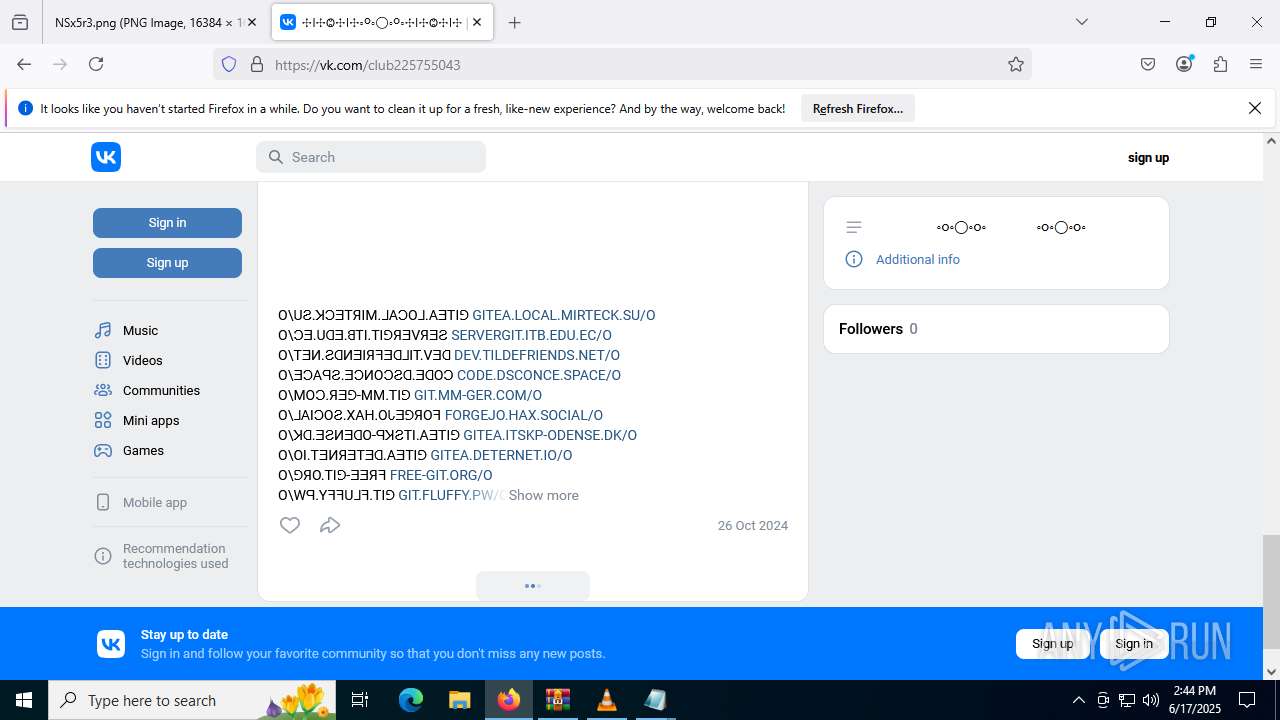The width and height of the screenshot is (1280, 720).
Task: Expand the post with Show more
Action: (x=543, y=495)
